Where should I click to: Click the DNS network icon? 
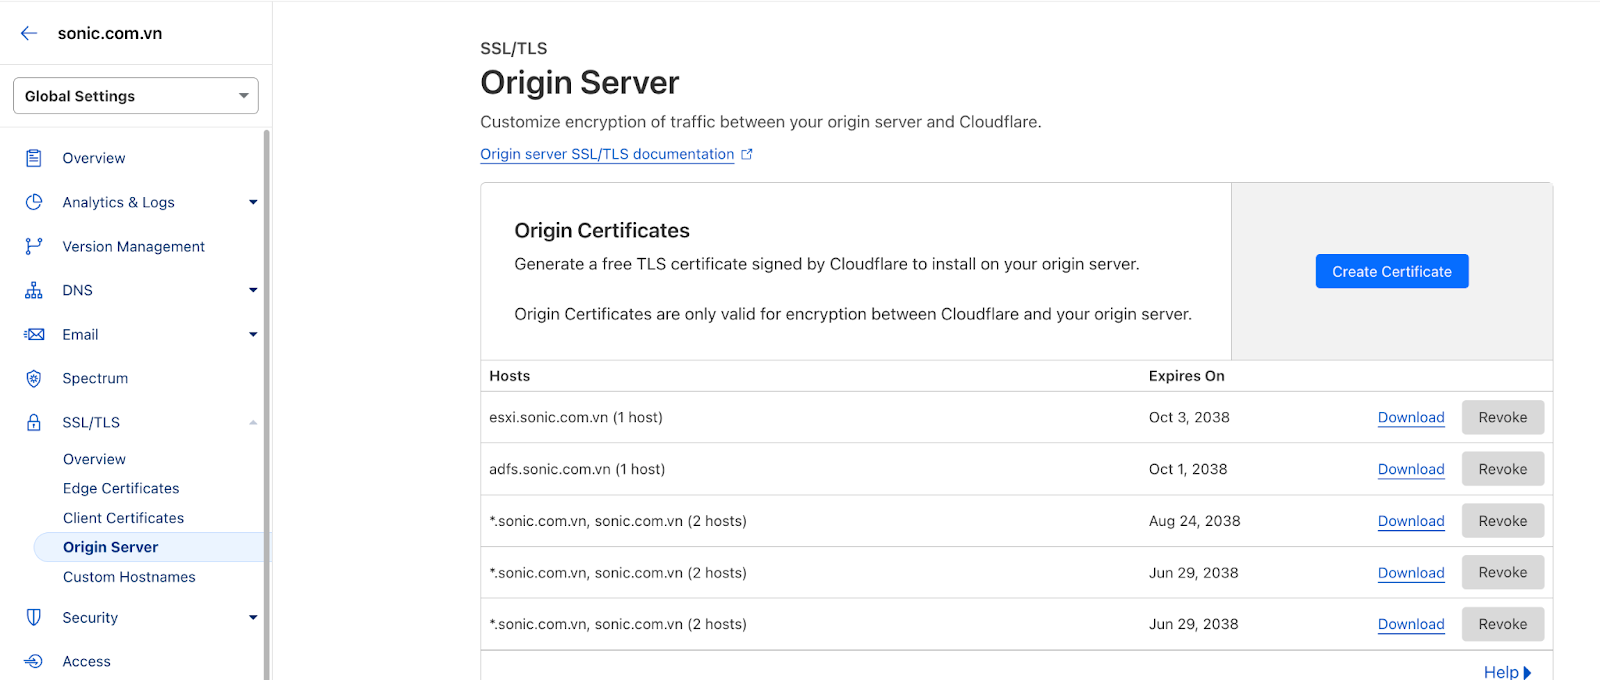(34, 290)
